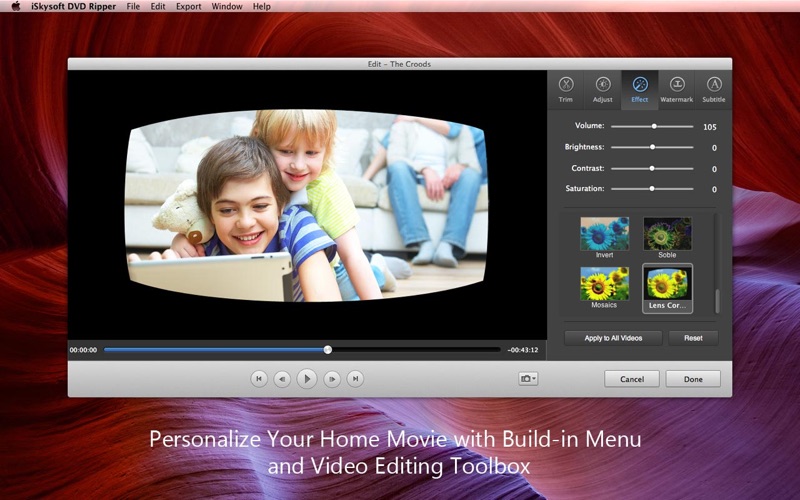The height and width of the screenshot is (500, 800).
Task: Click the playback progress knob
Action: (x=328, y=349)
